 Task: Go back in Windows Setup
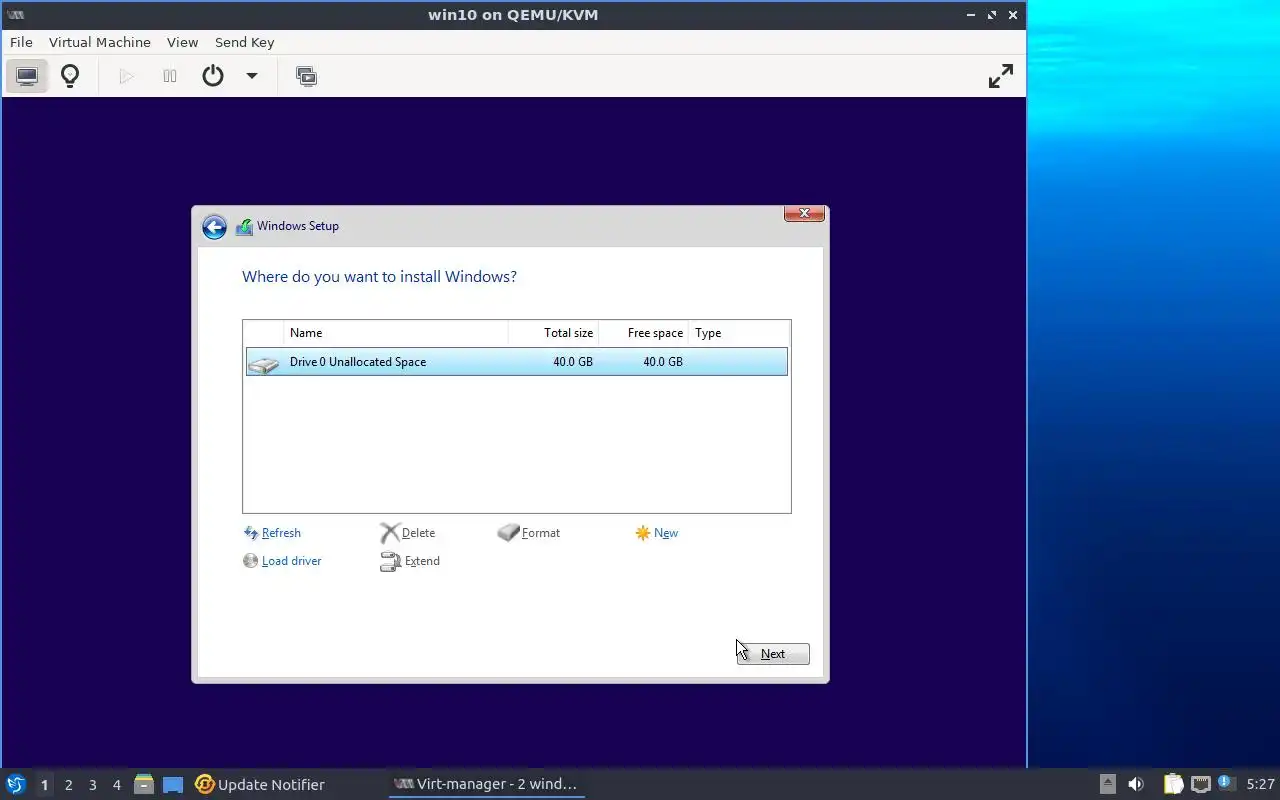click(x=214, y=227)
